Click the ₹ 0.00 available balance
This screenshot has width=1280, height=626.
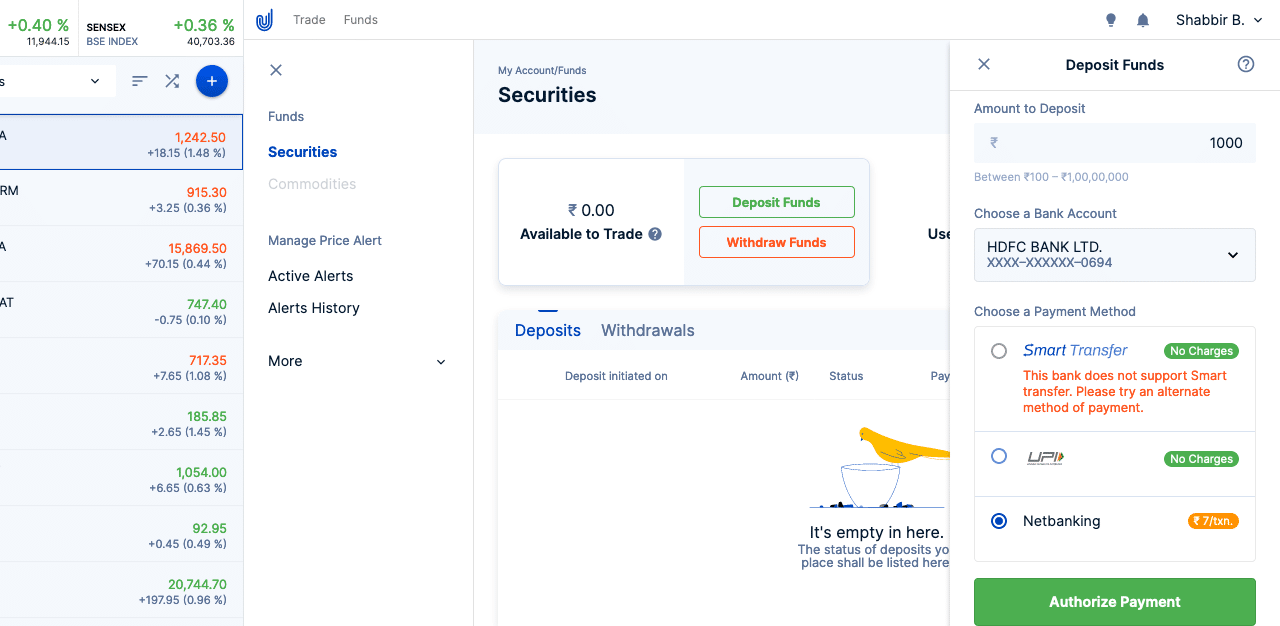[x=591, y=210]
